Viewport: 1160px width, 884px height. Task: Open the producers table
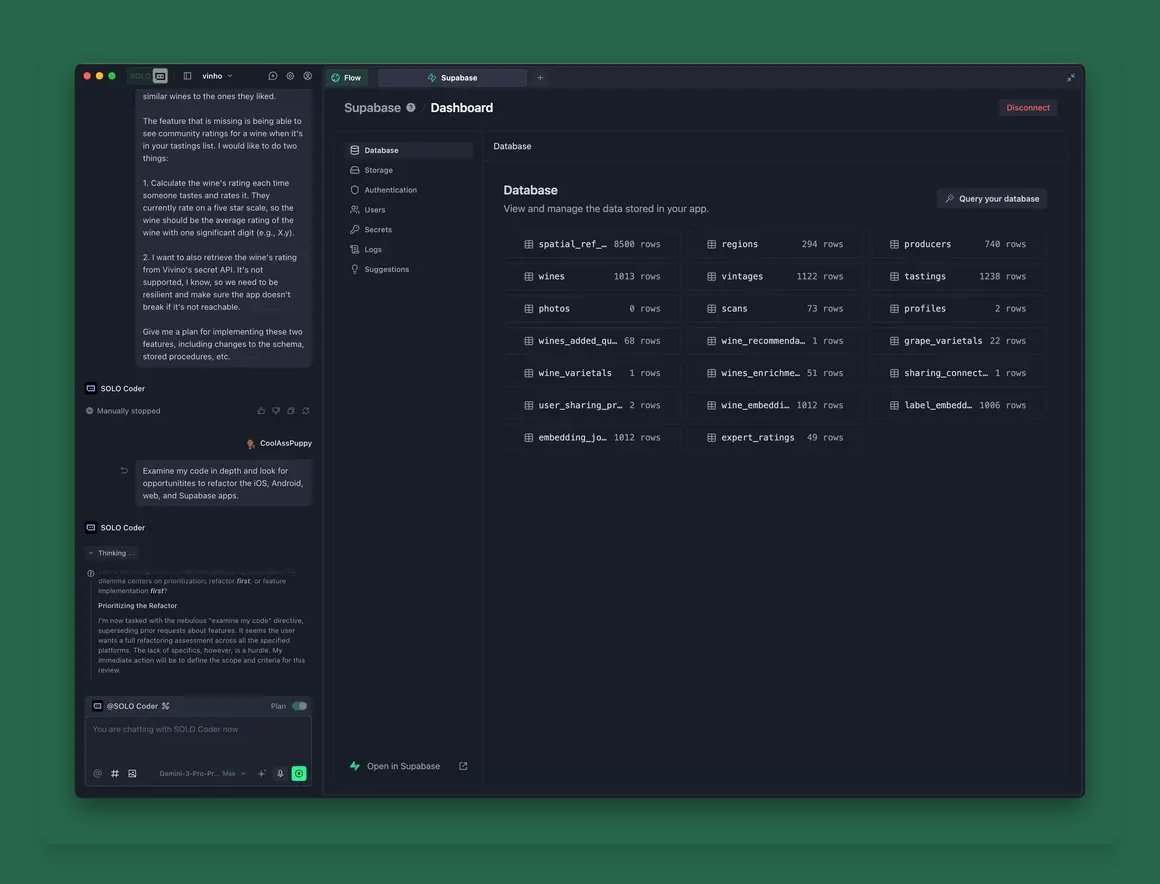coord(957,244)
